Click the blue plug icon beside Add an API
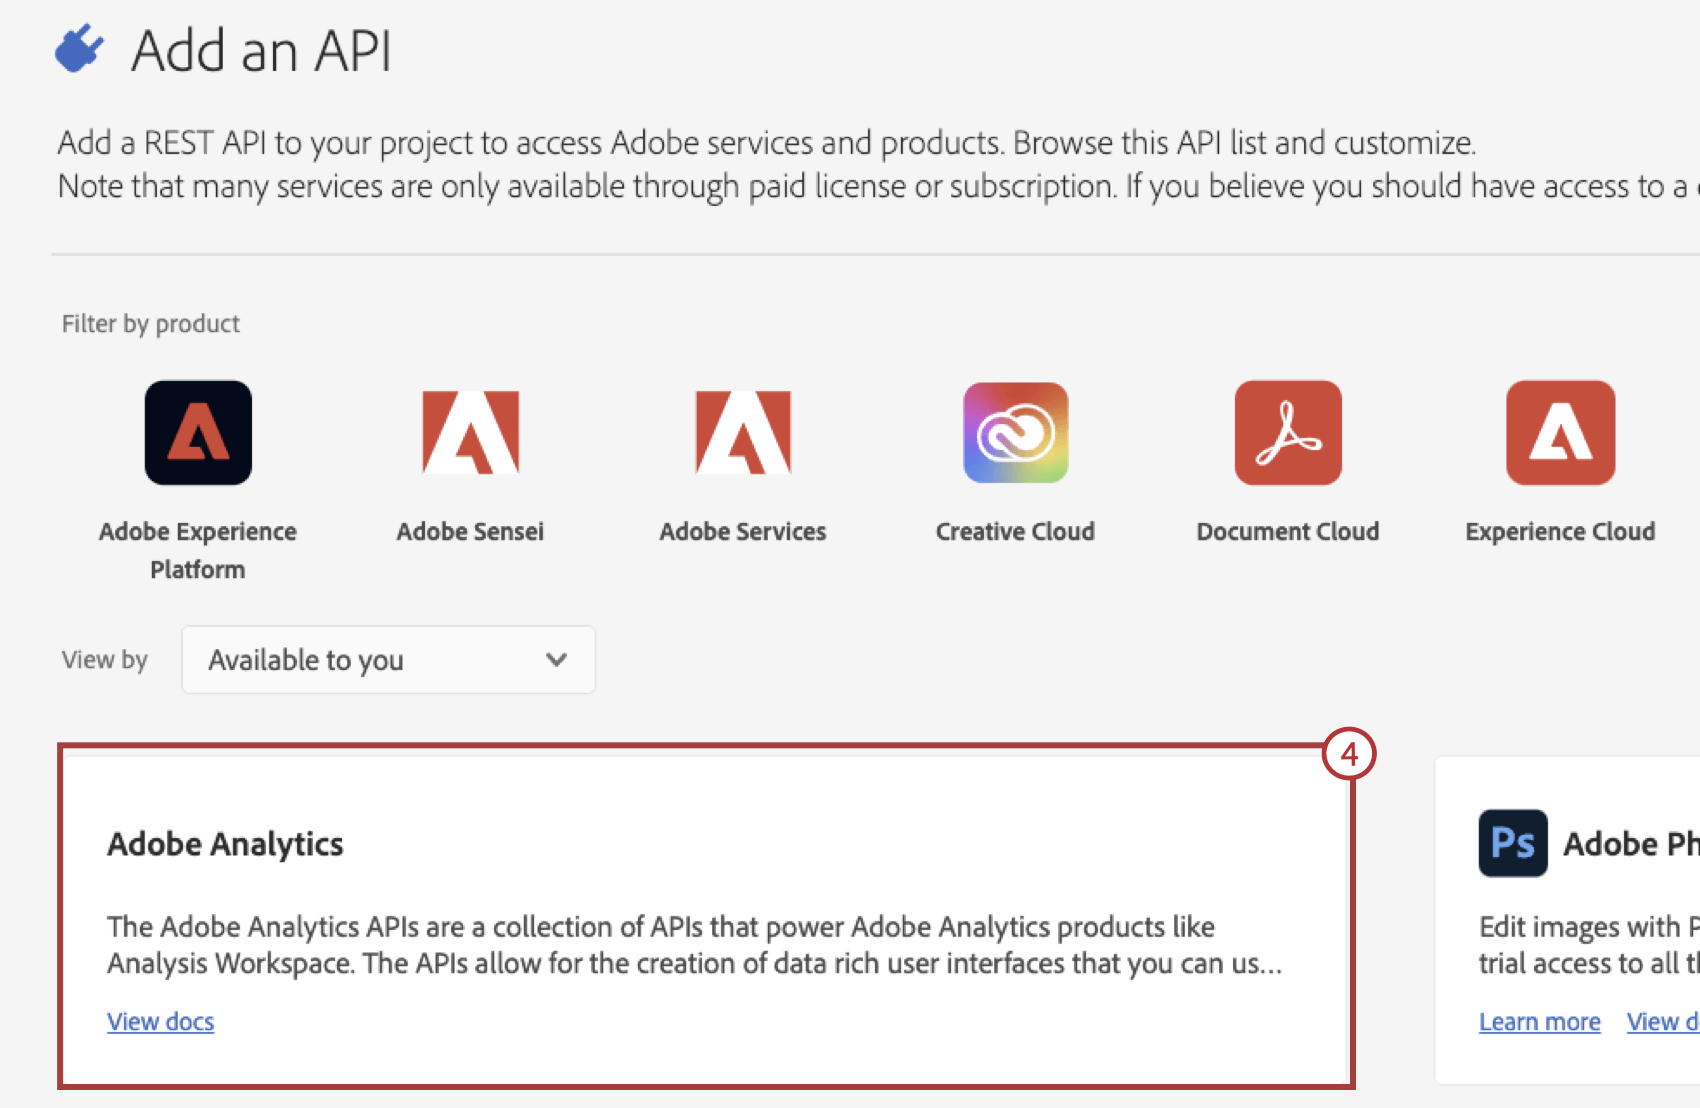1700x1108 pixels. [78, 47]
